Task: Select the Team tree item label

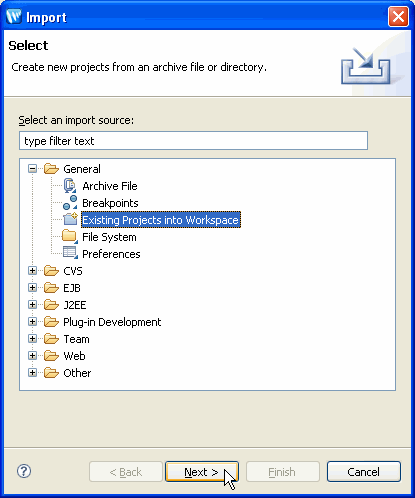Action: click(76, 339)
